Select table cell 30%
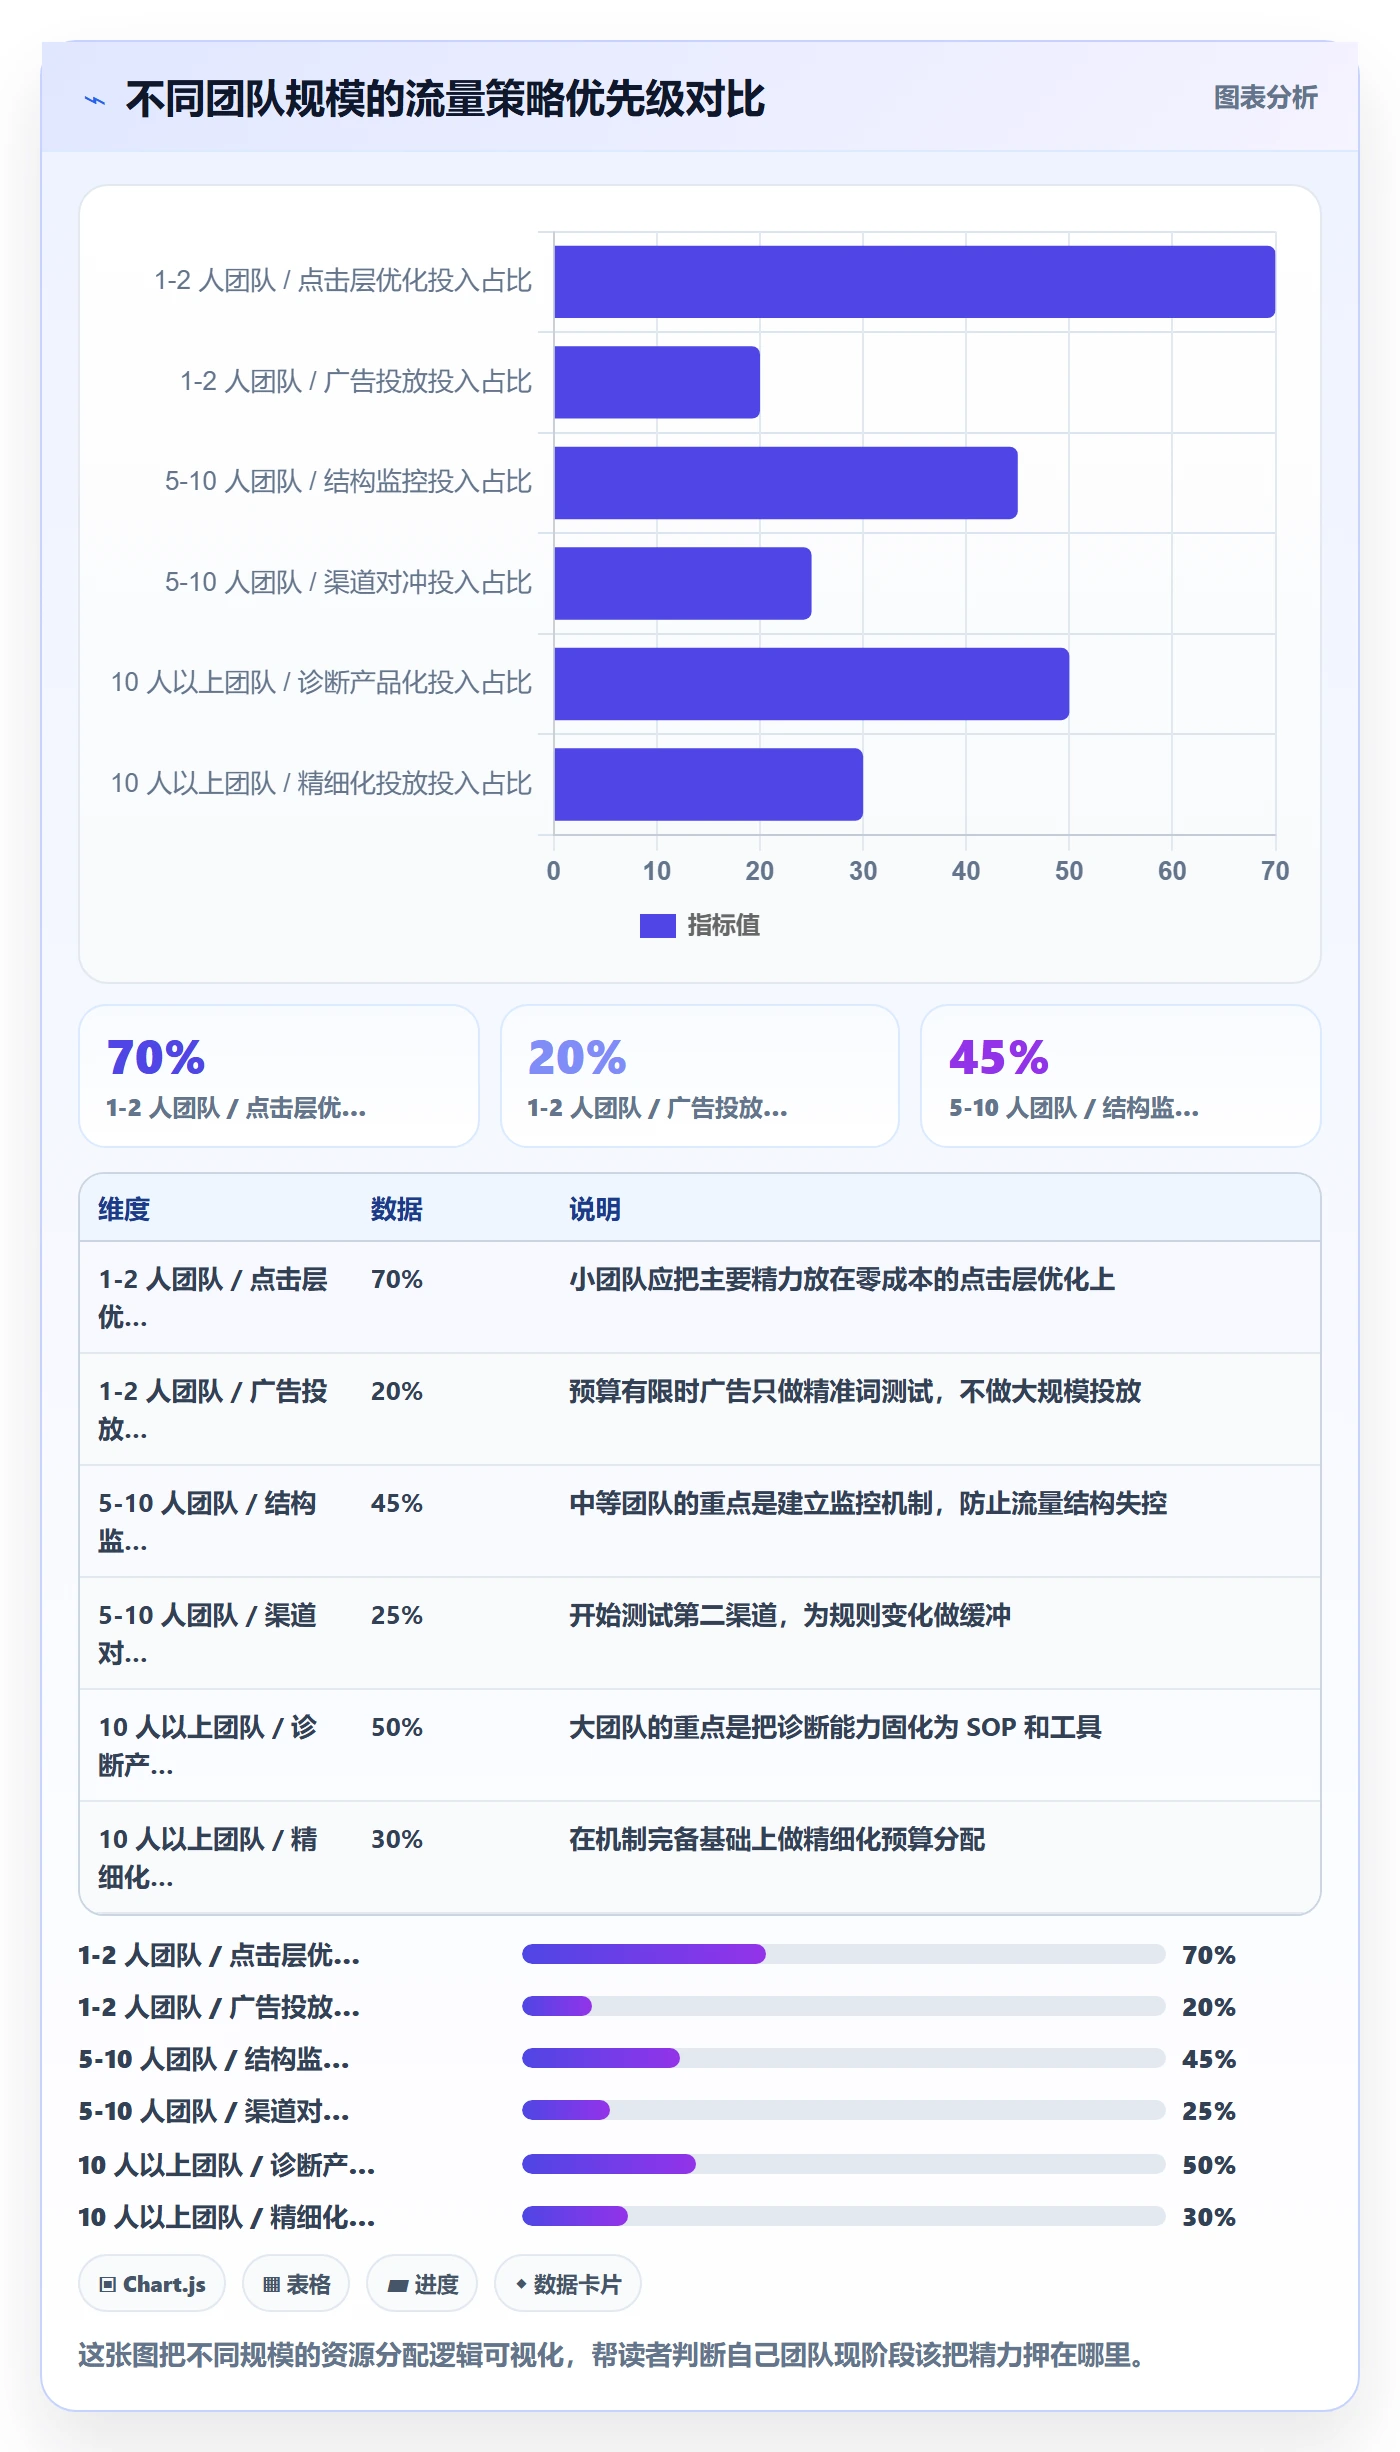The image size is (1400, 2452). tap(397, 1839)
